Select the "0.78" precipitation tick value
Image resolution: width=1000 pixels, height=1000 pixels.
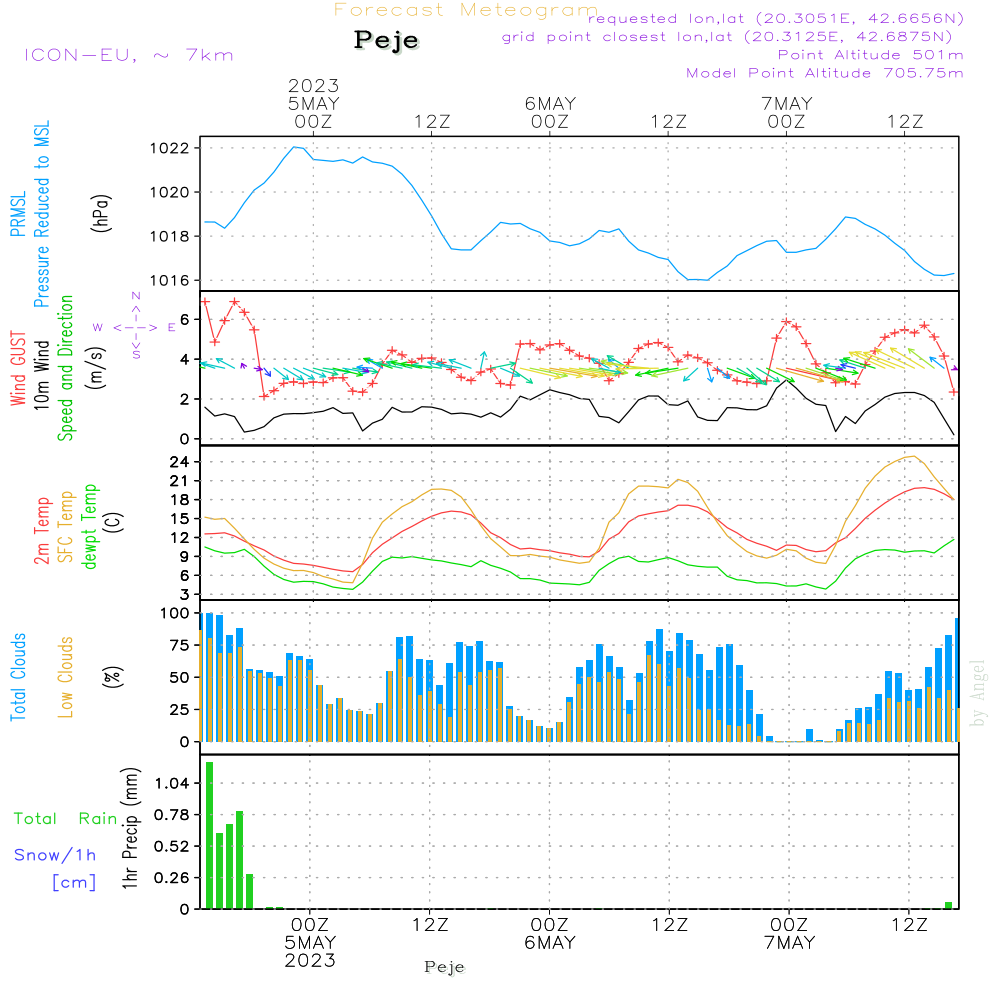(172, 815)
